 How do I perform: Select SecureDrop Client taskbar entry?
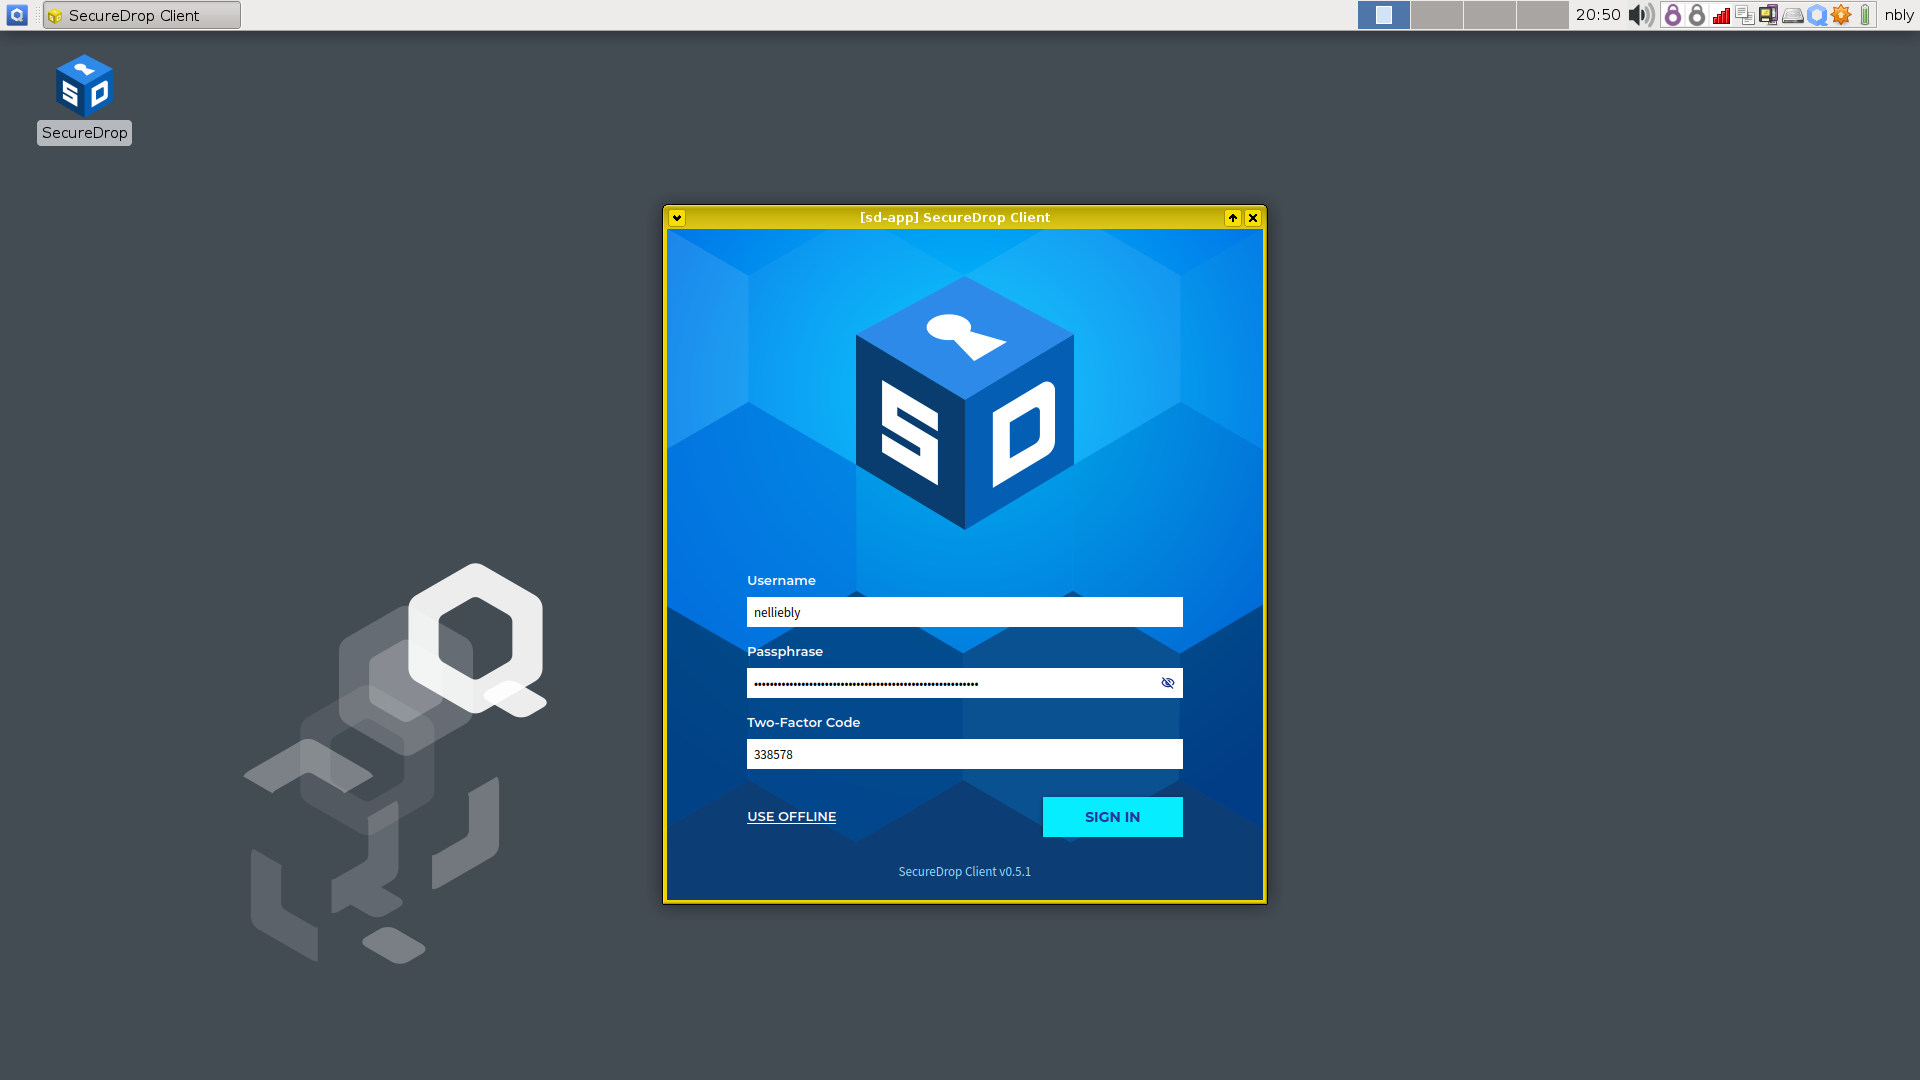click(x=142, y=15)
